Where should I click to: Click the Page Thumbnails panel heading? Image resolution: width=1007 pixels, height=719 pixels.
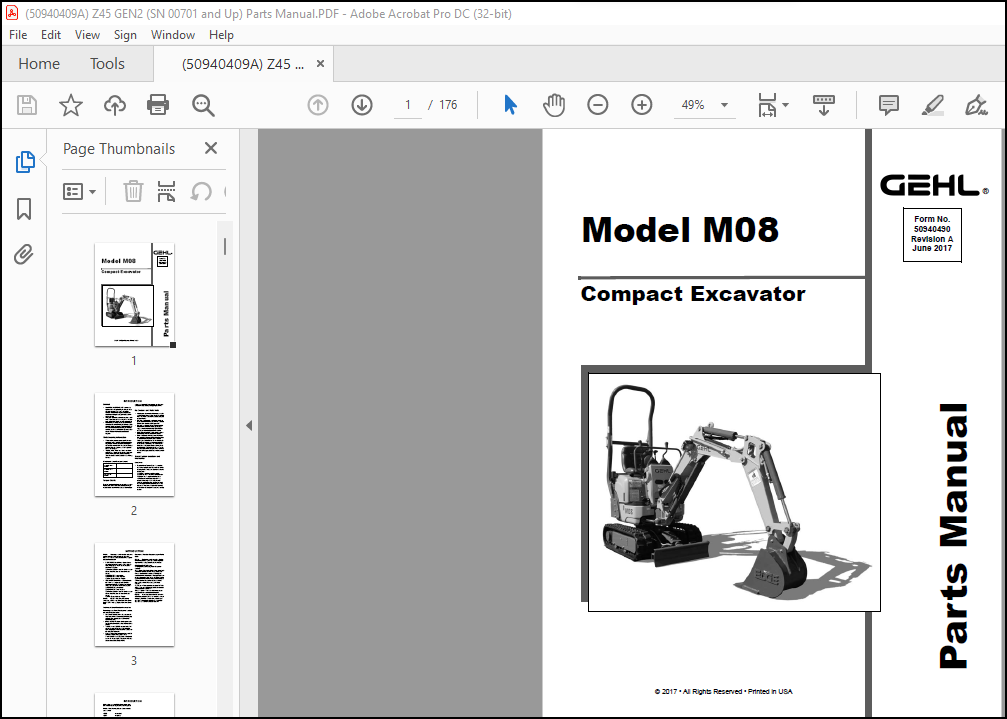click(119, 149)
